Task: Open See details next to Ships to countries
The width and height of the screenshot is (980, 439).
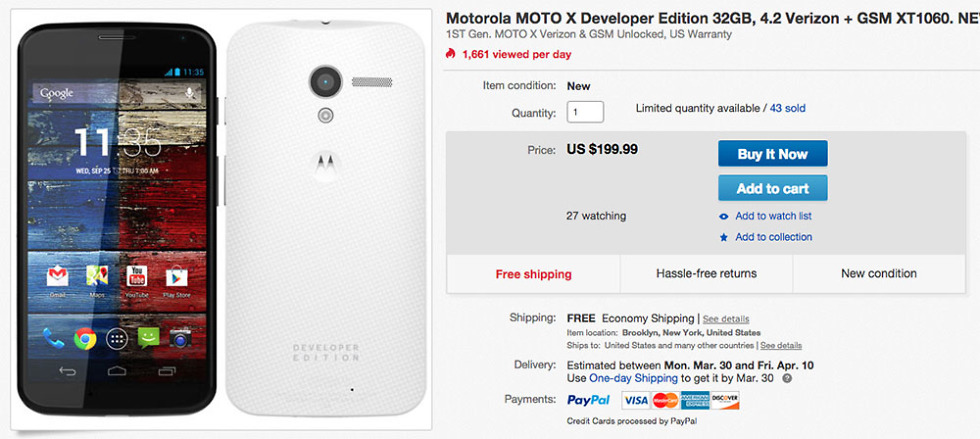Action: click(781, 345)
